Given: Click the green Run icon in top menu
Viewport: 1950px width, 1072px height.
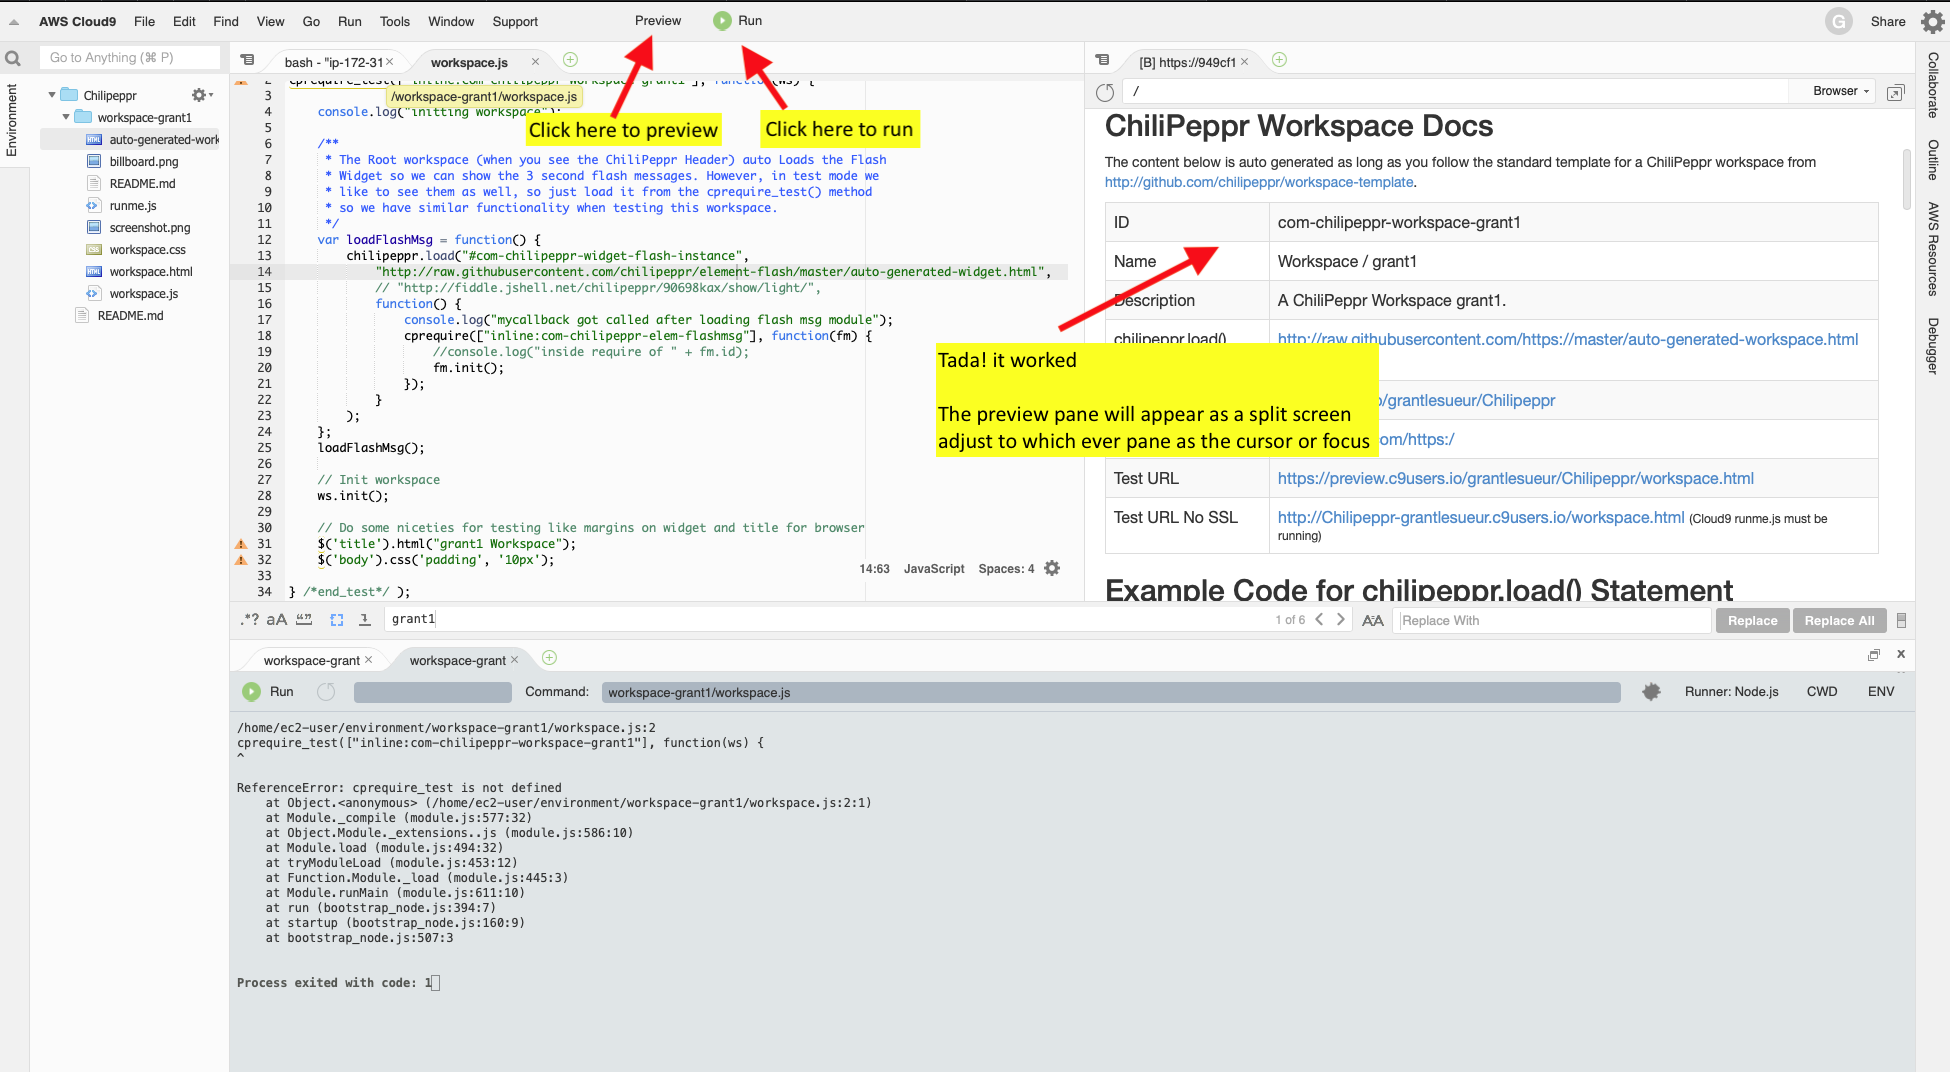Looking at the screenshot, I should pyautogui.click(x=722, y=21).
